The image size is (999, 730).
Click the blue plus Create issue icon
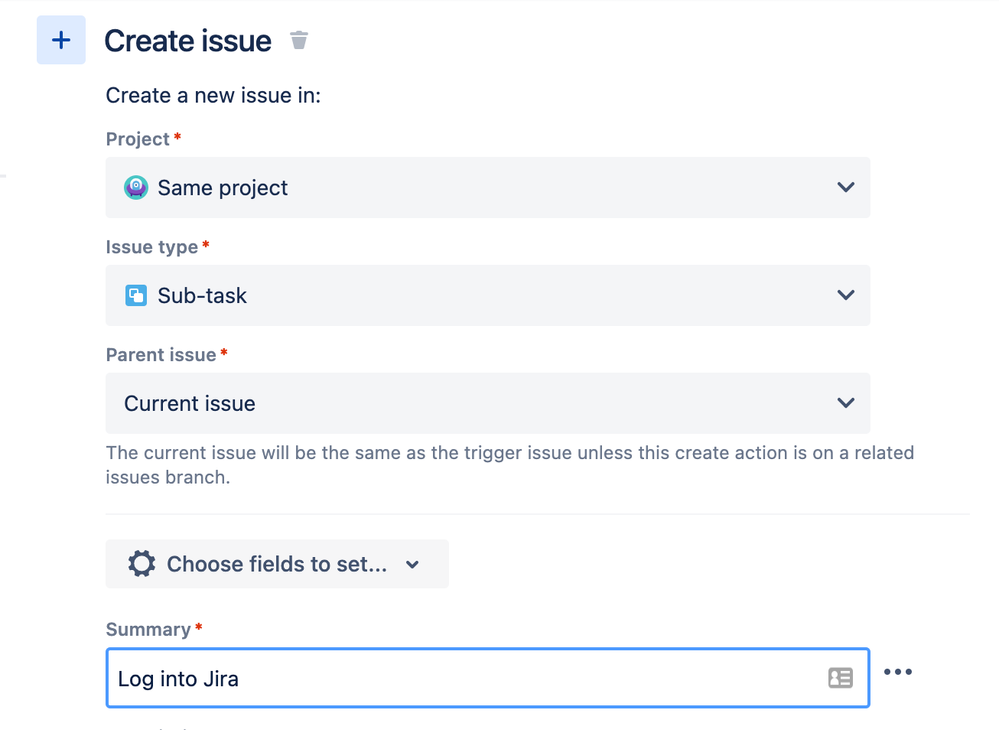(61, 40)
